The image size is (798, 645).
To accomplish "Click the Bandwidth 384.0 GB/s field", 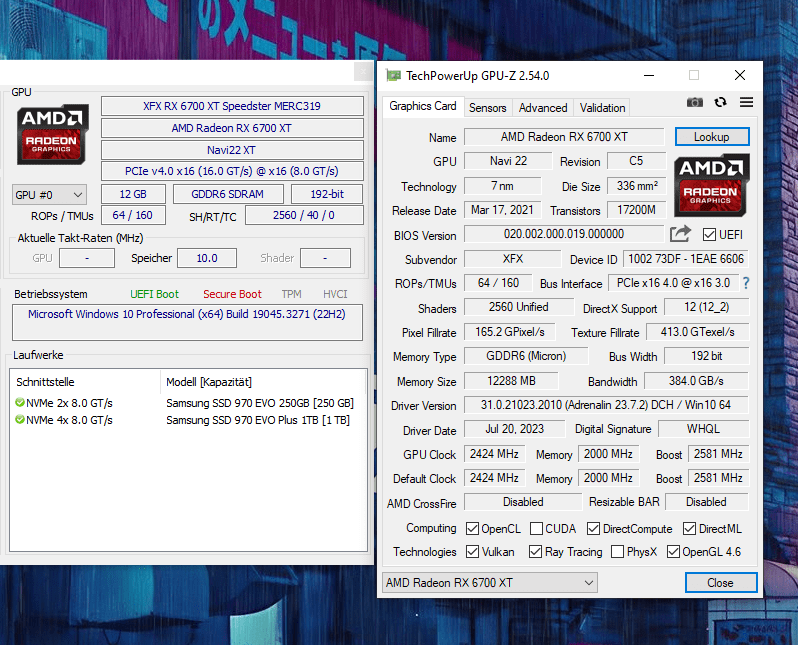I will pos(696,381).
